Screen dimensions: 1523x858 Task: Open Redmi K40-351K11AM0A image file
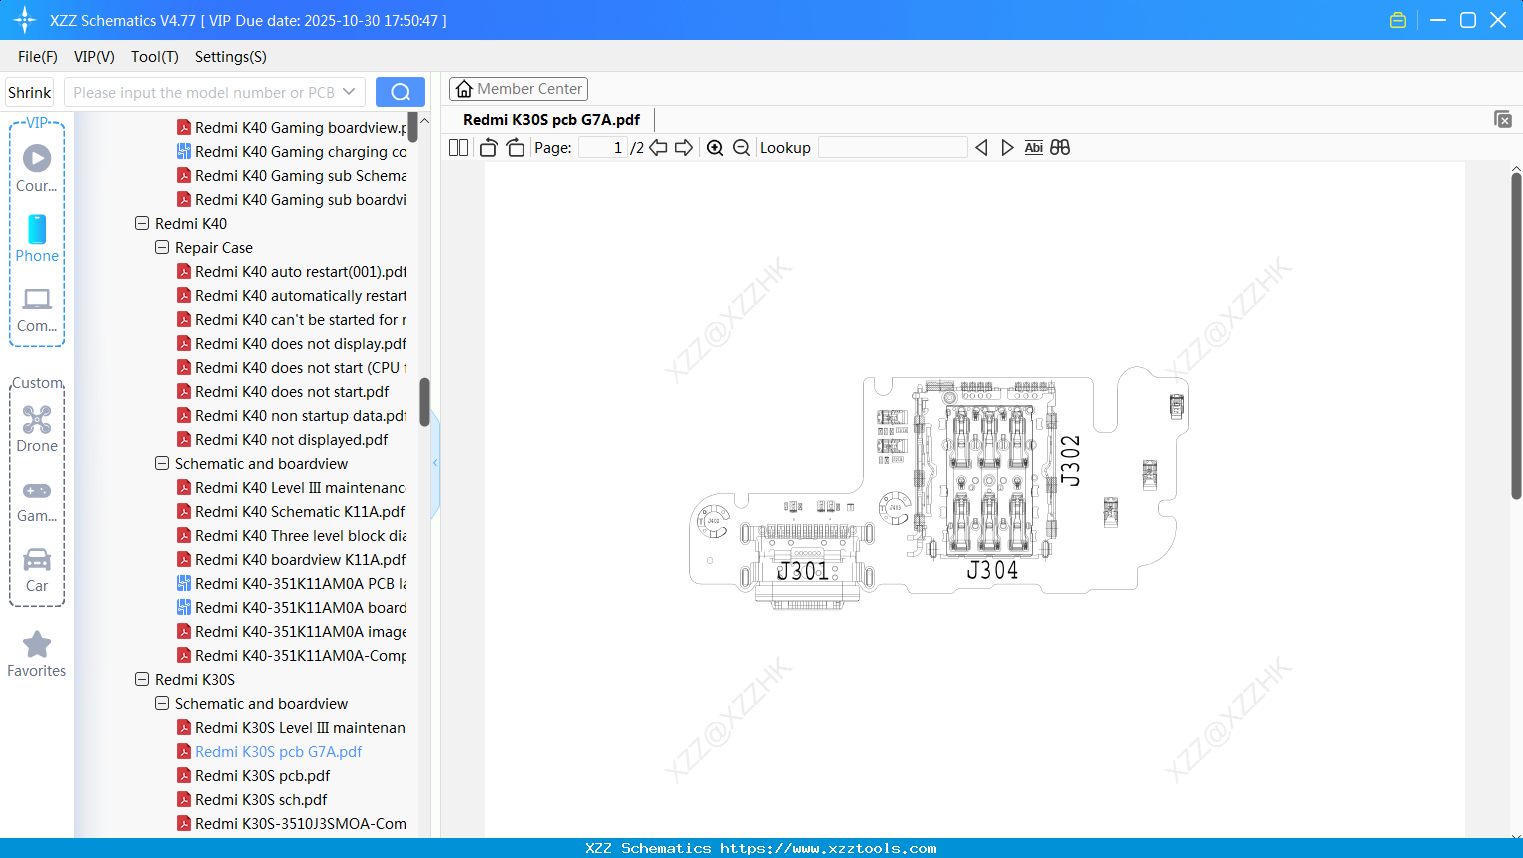point(292,631)
